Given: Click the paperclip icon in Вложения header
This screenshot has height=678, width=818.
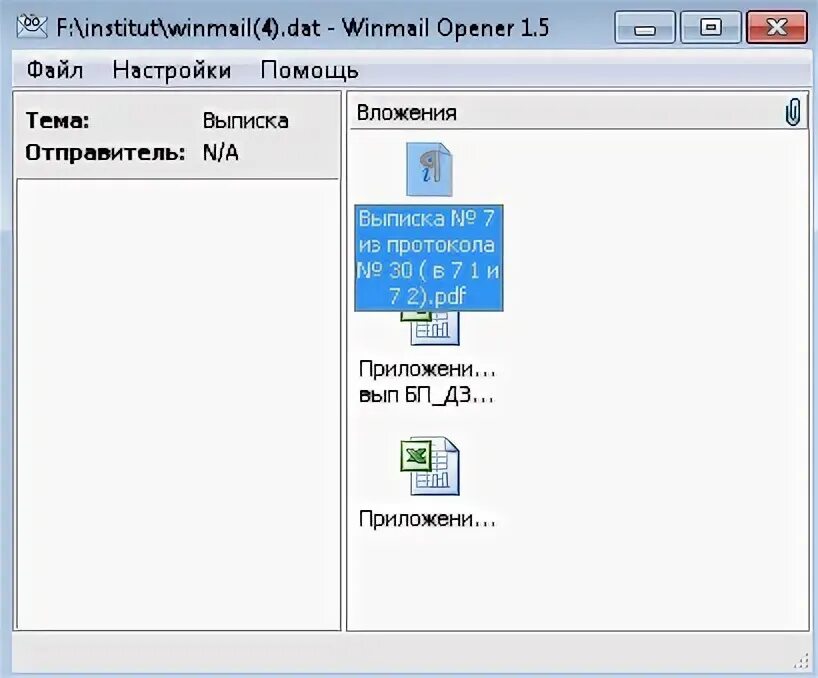Looking at the screenshot, I should coord(792,112).
